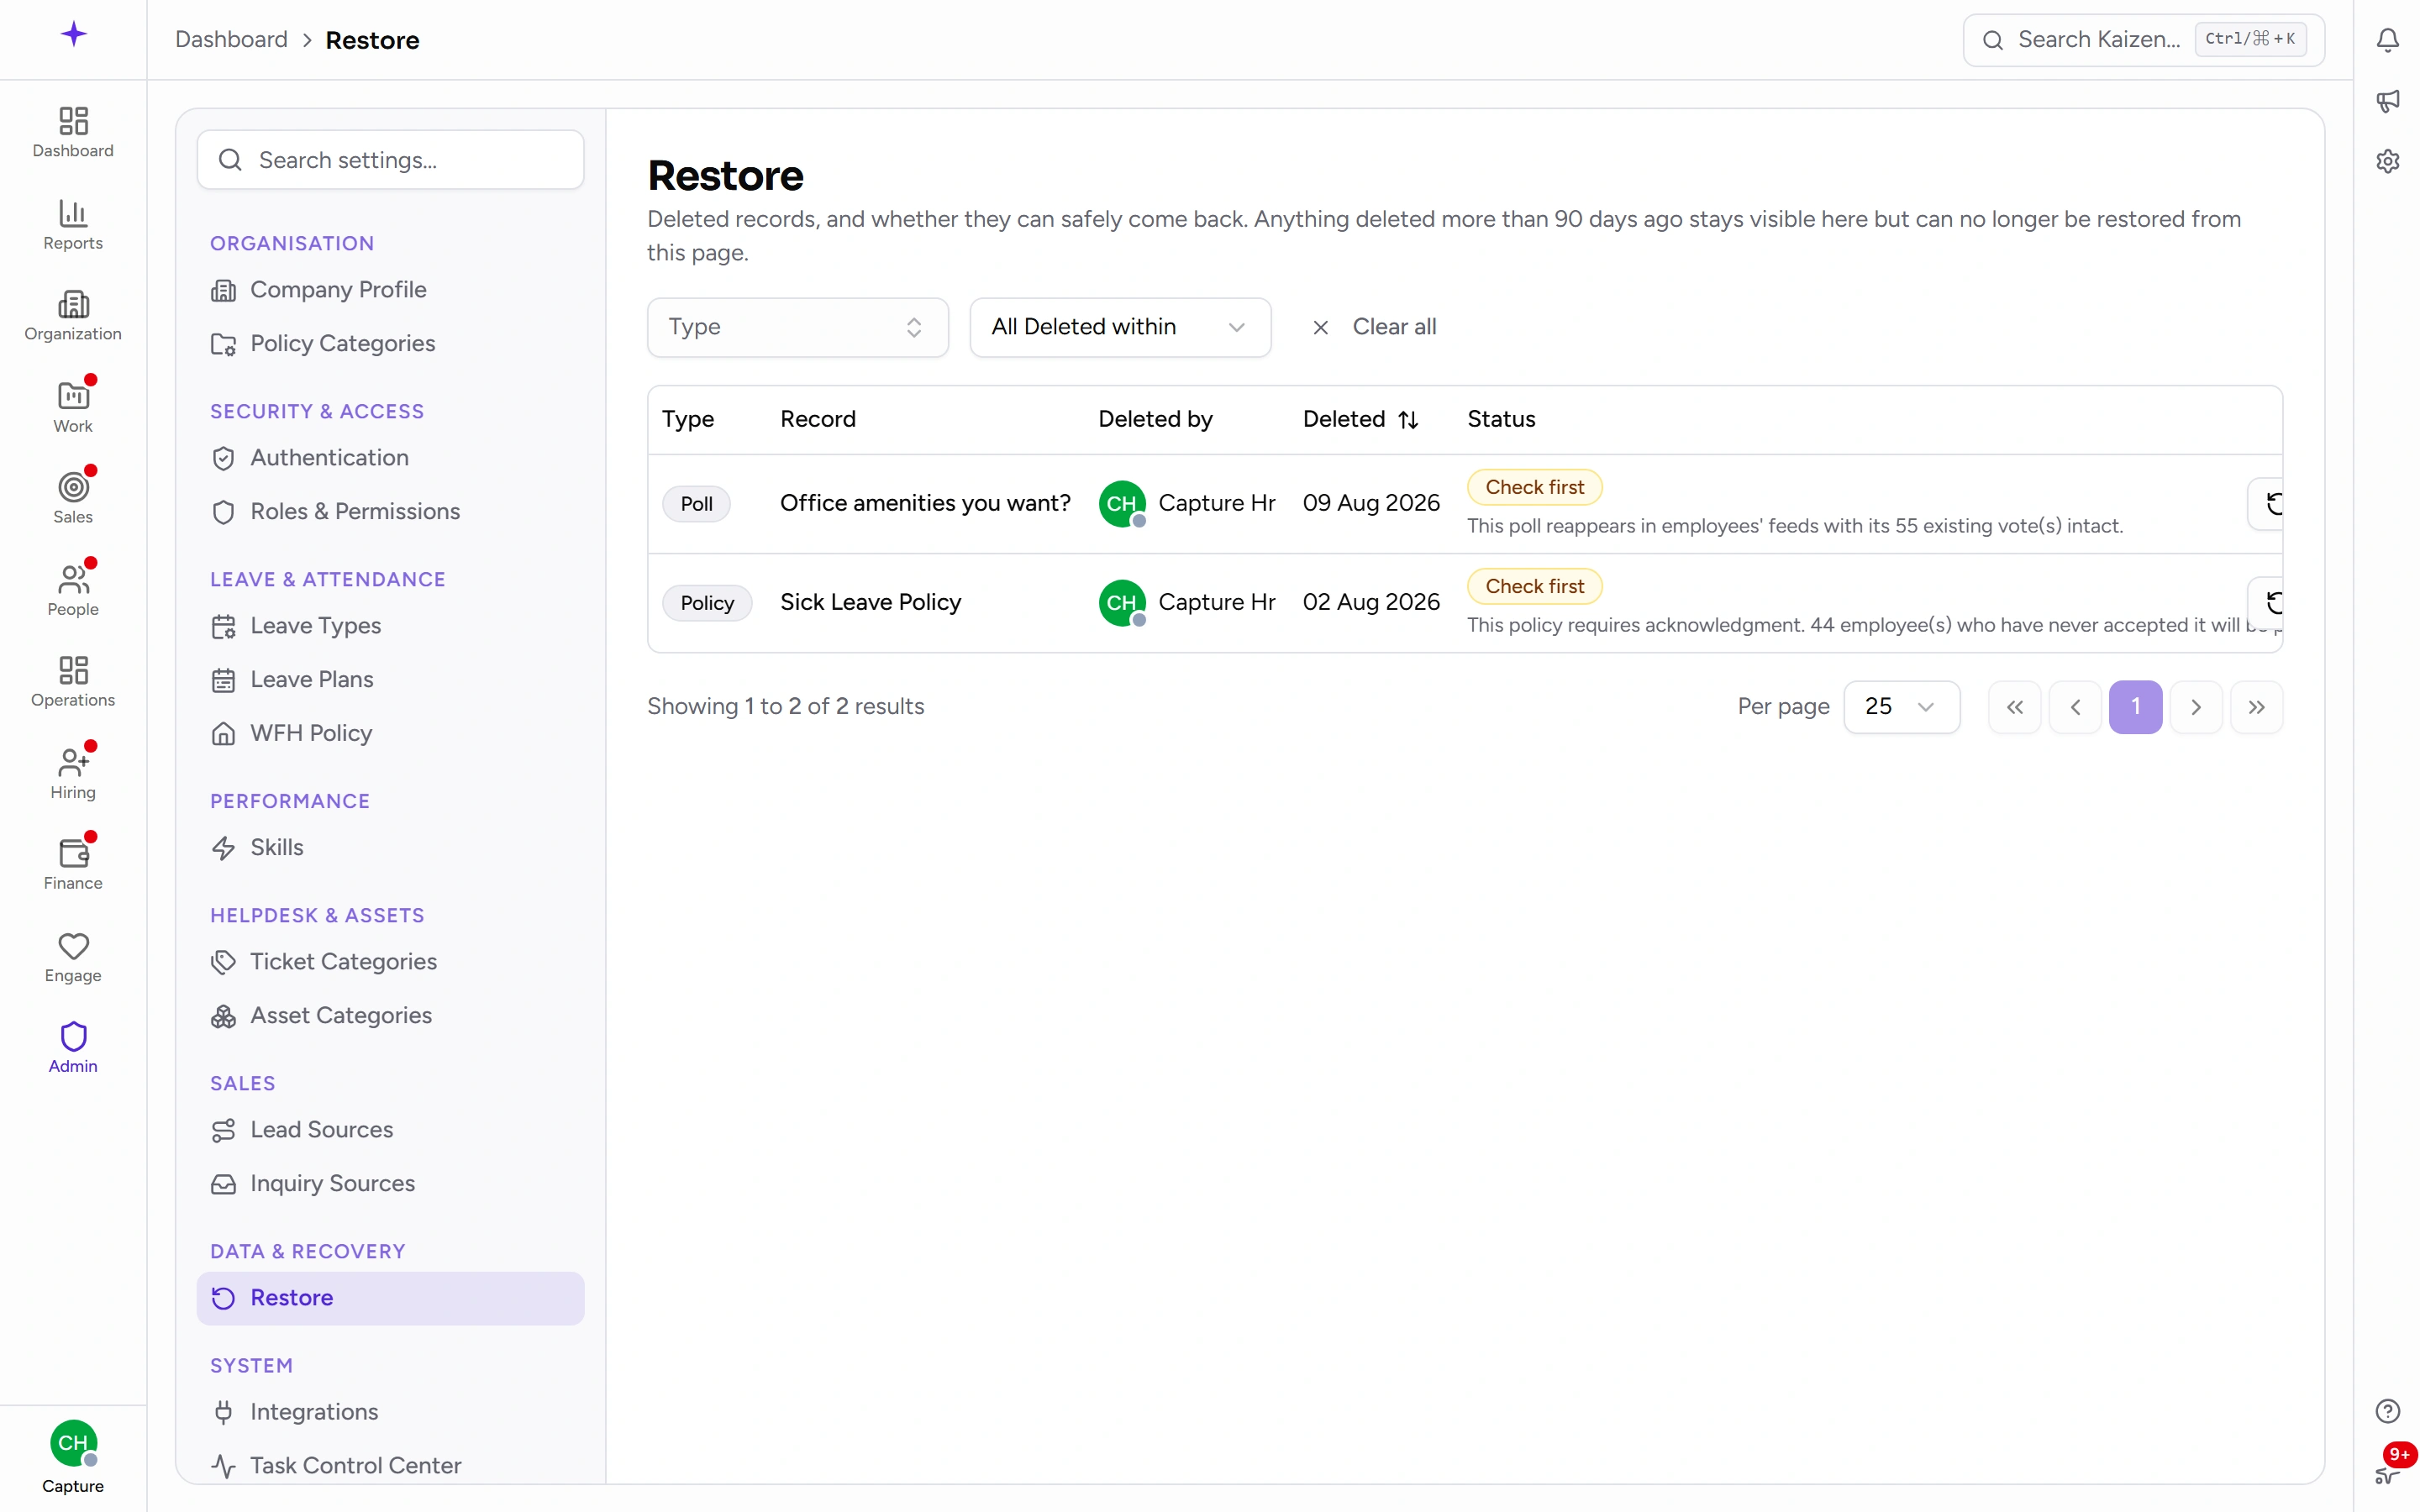Focus the Search settings field
The image size is (2420, 1512).
pyautogui.click(x=390, y=160)
